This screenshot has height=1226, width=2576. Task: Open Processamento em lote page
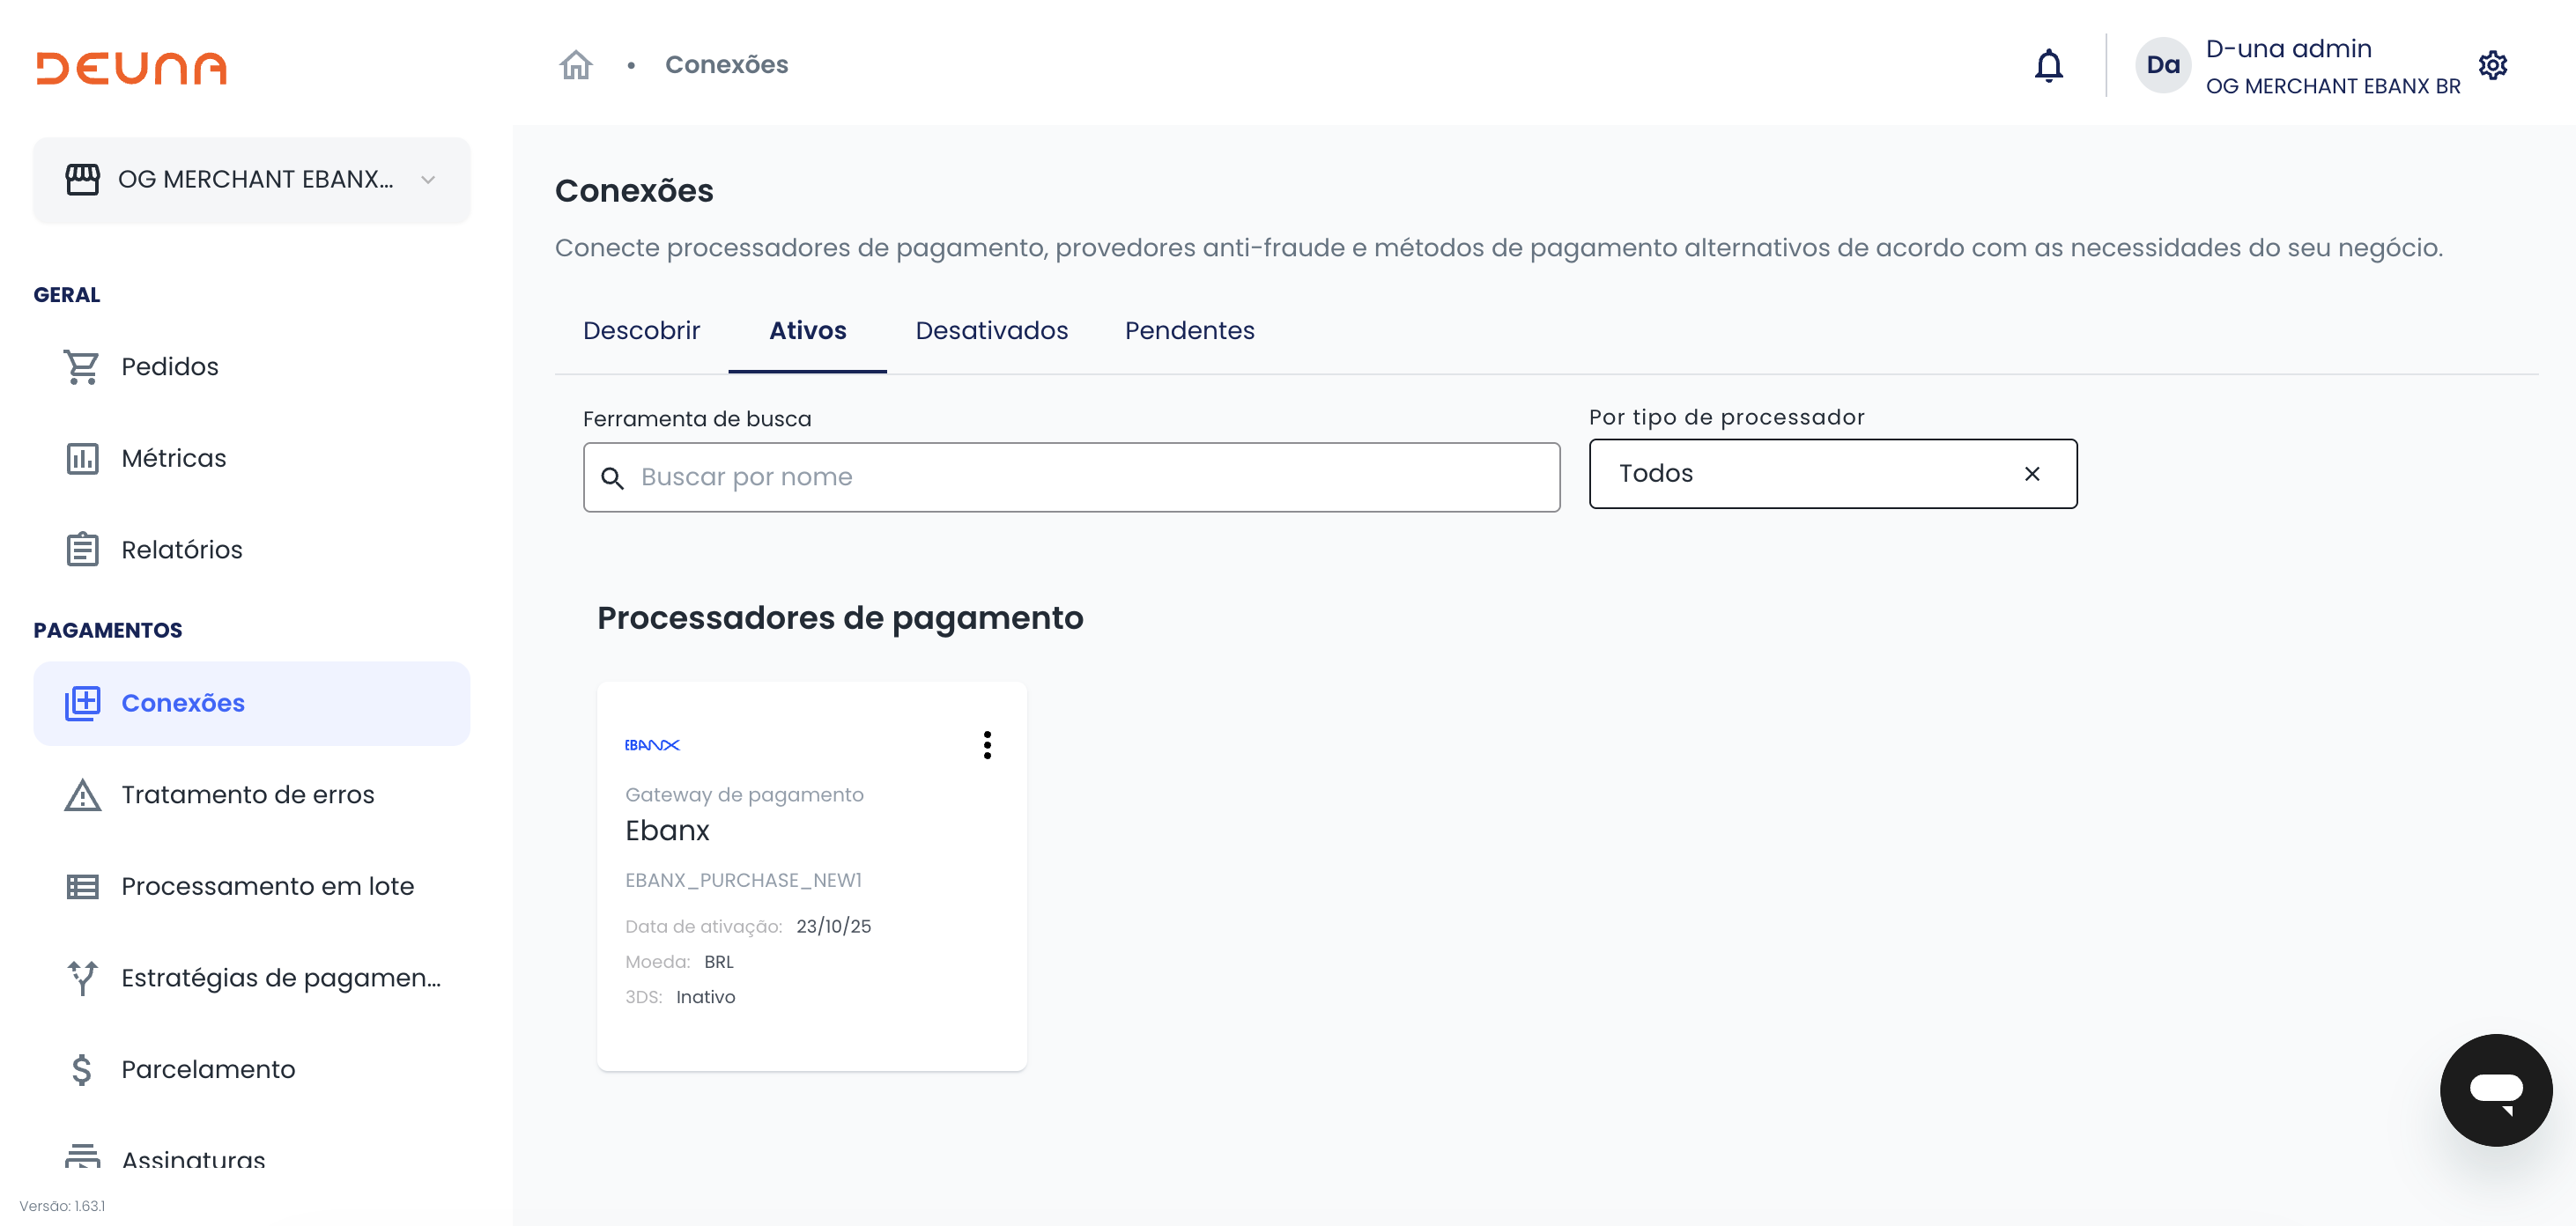click(x=267, y=887)
